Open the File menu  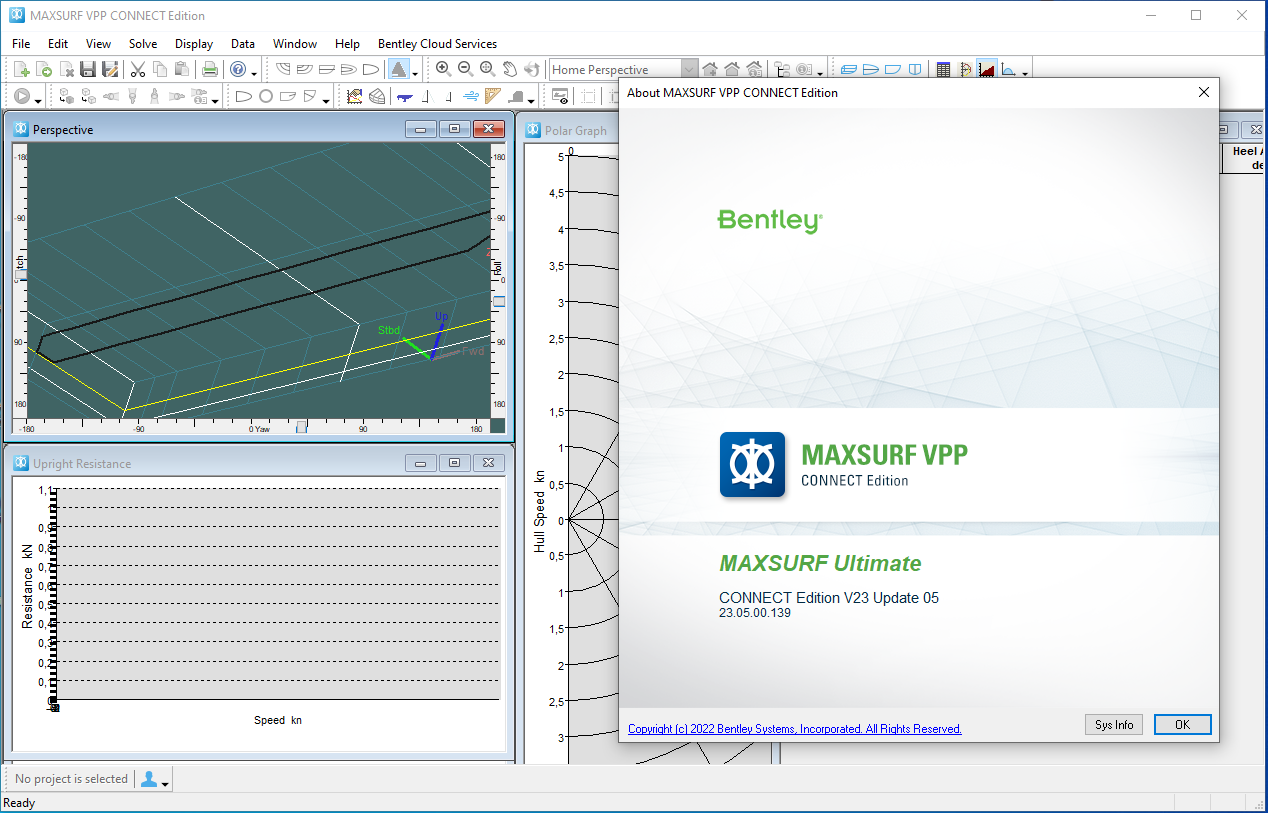tap(21, 44)
